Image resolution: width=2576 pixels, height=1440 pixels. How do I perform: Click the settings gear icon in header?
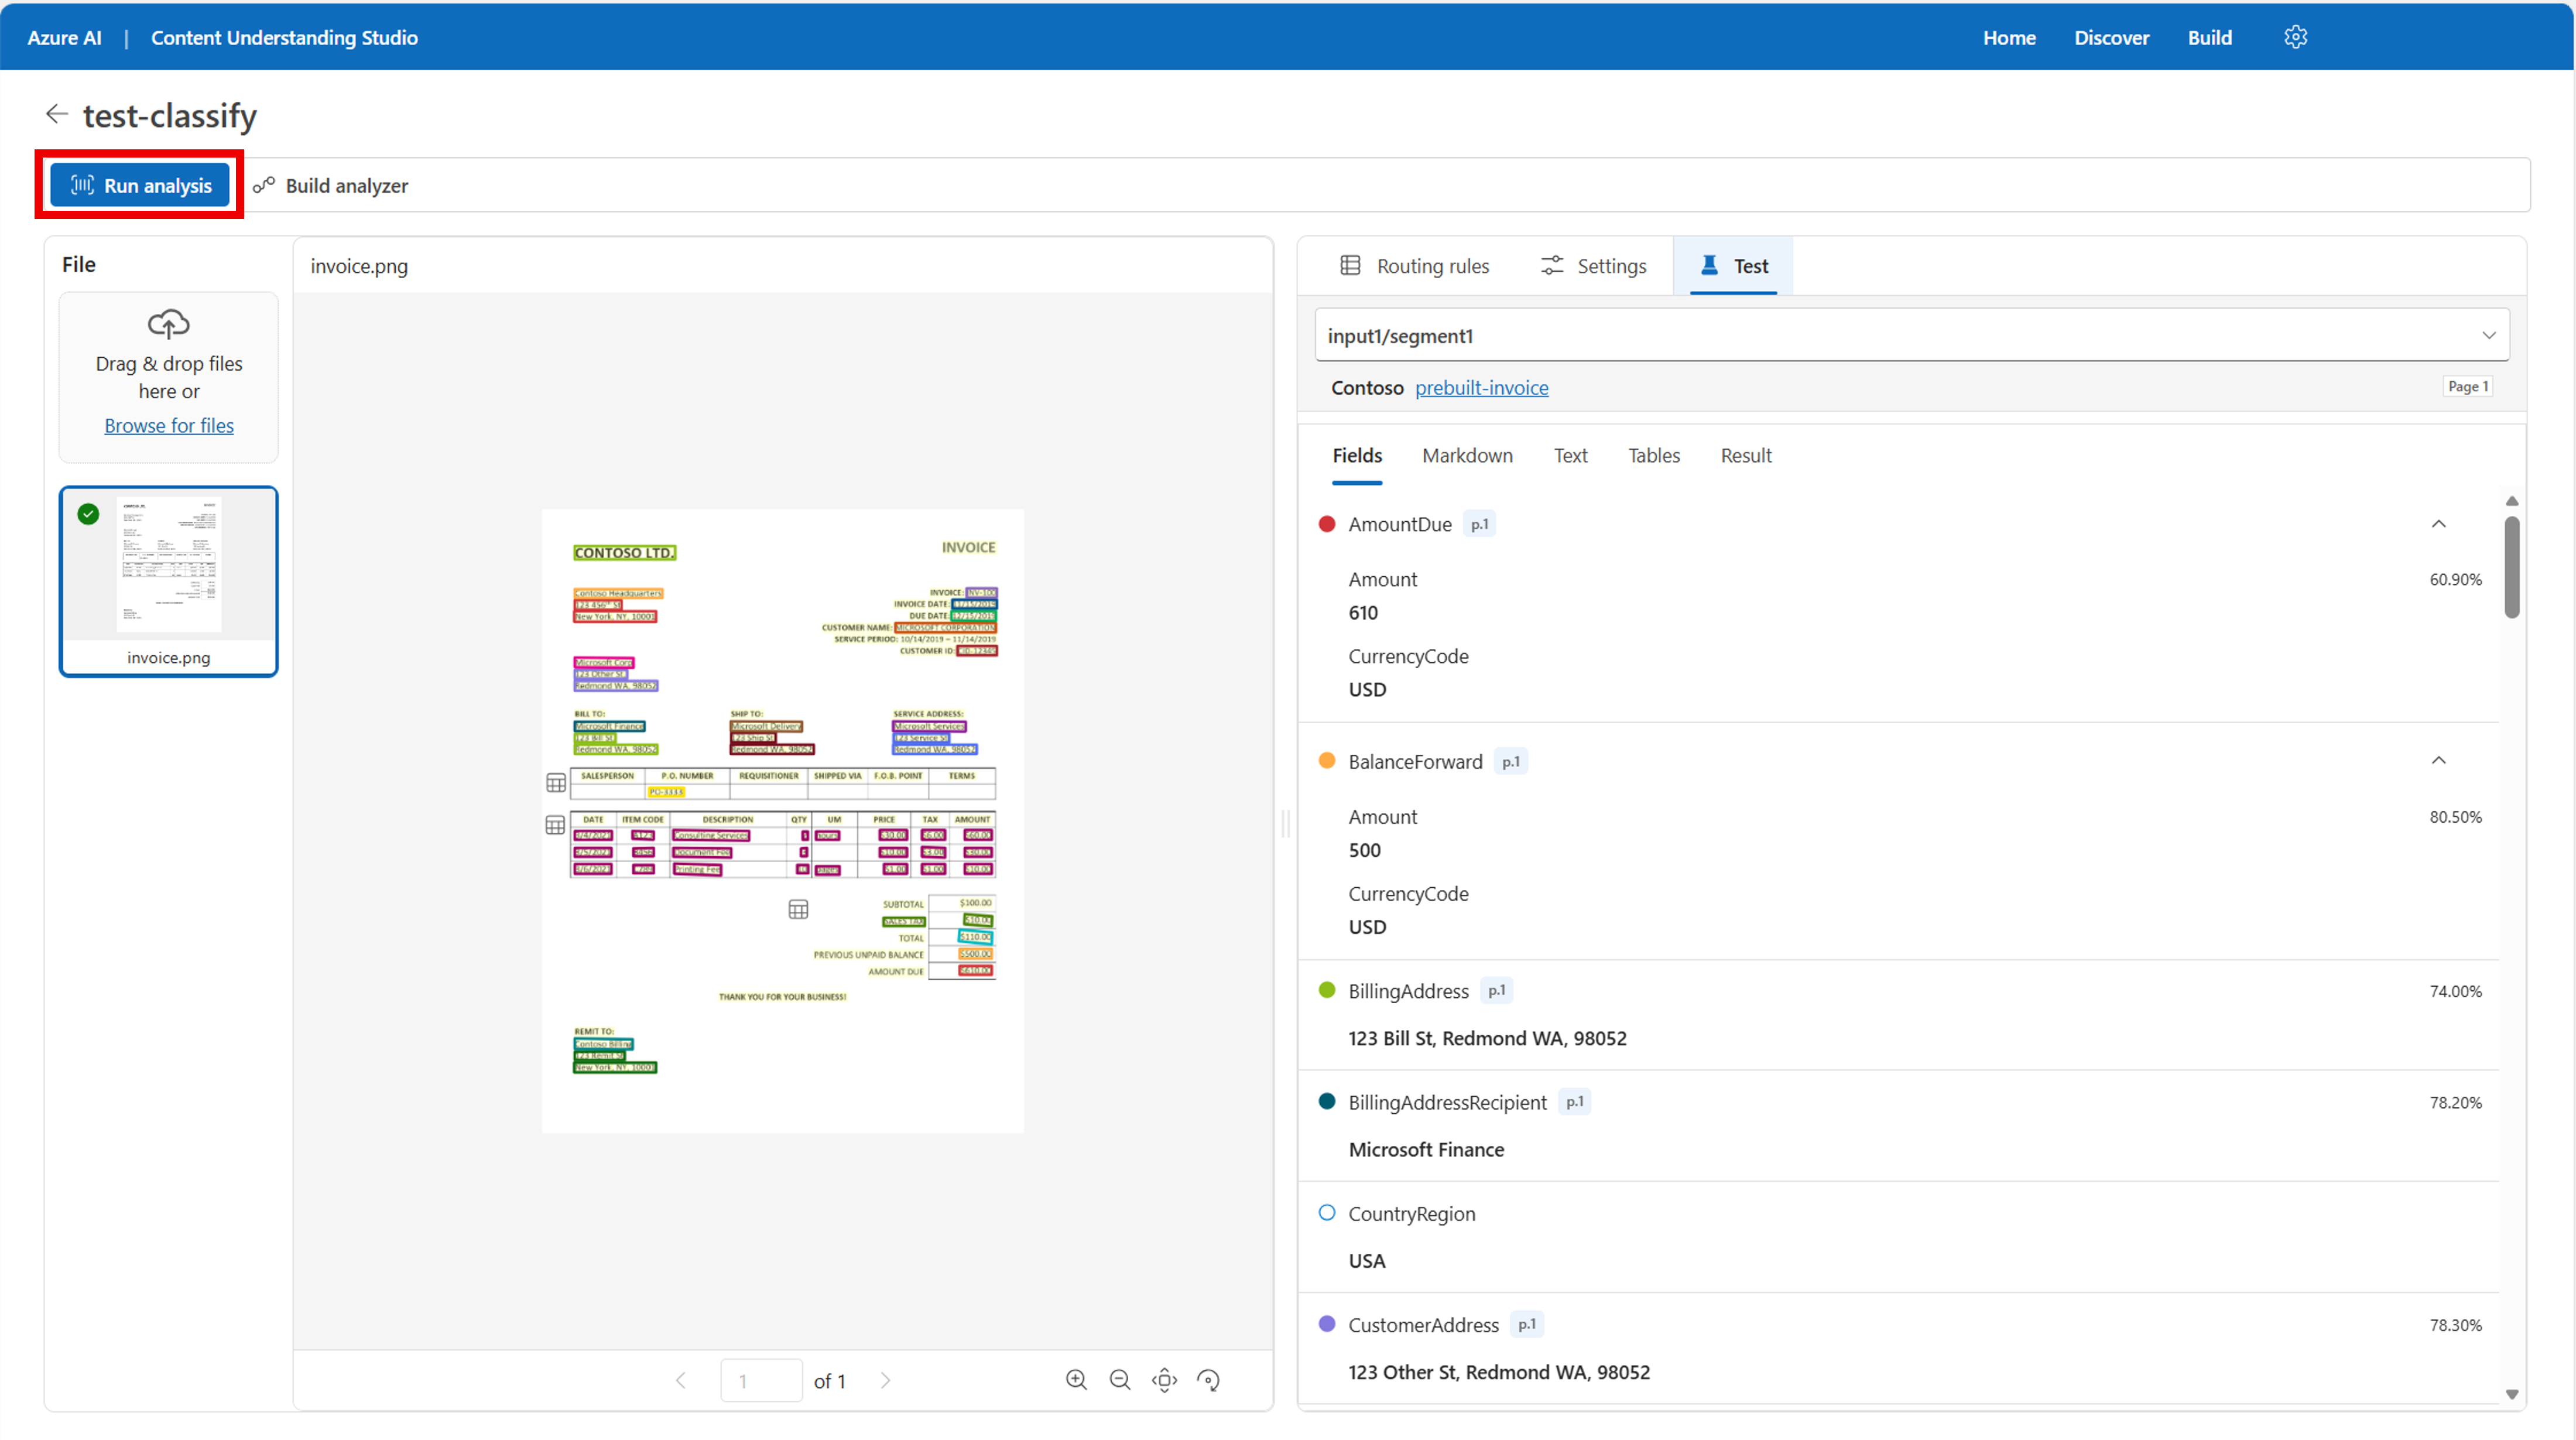tap(2295, 37)
